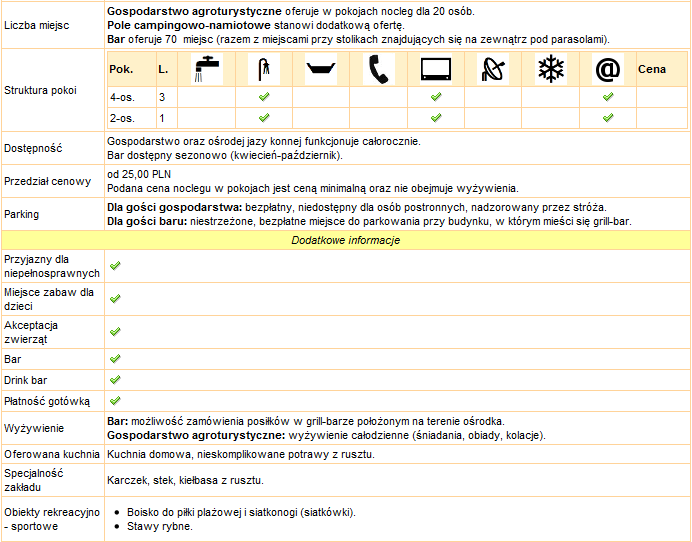The height and width of the screenshot is (542, 692).
Task: Click the 'Liczba miejsc' row label
Action: 37,26
